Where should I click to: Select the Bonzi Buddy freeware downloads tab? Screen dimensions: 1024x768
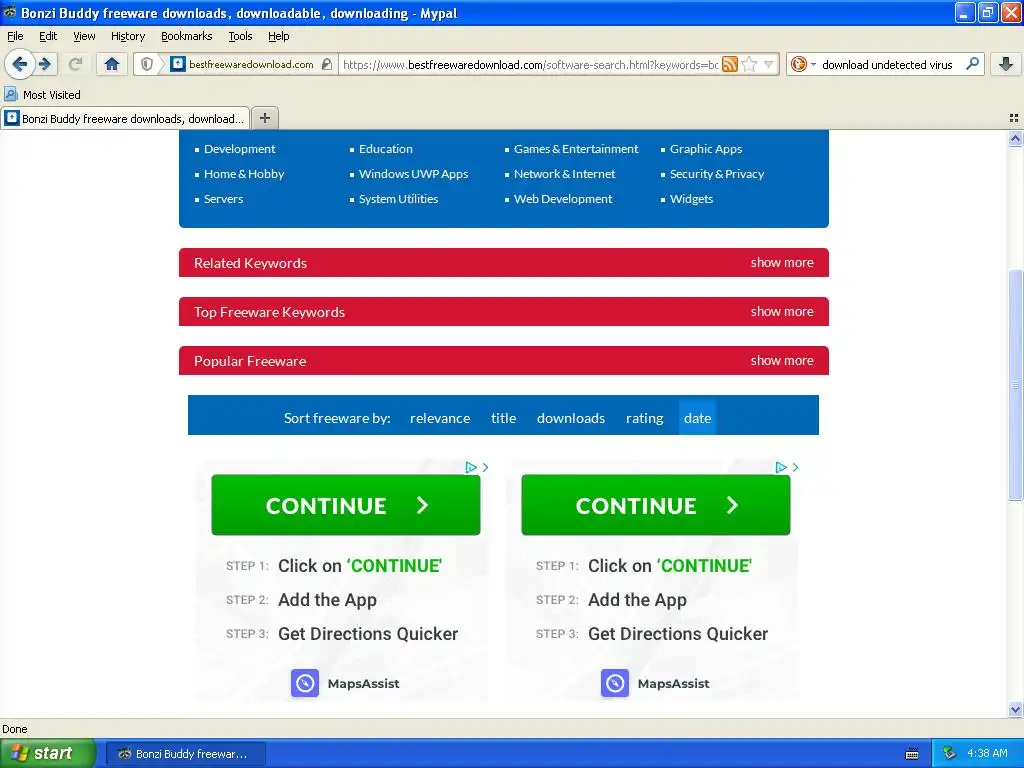125,118
